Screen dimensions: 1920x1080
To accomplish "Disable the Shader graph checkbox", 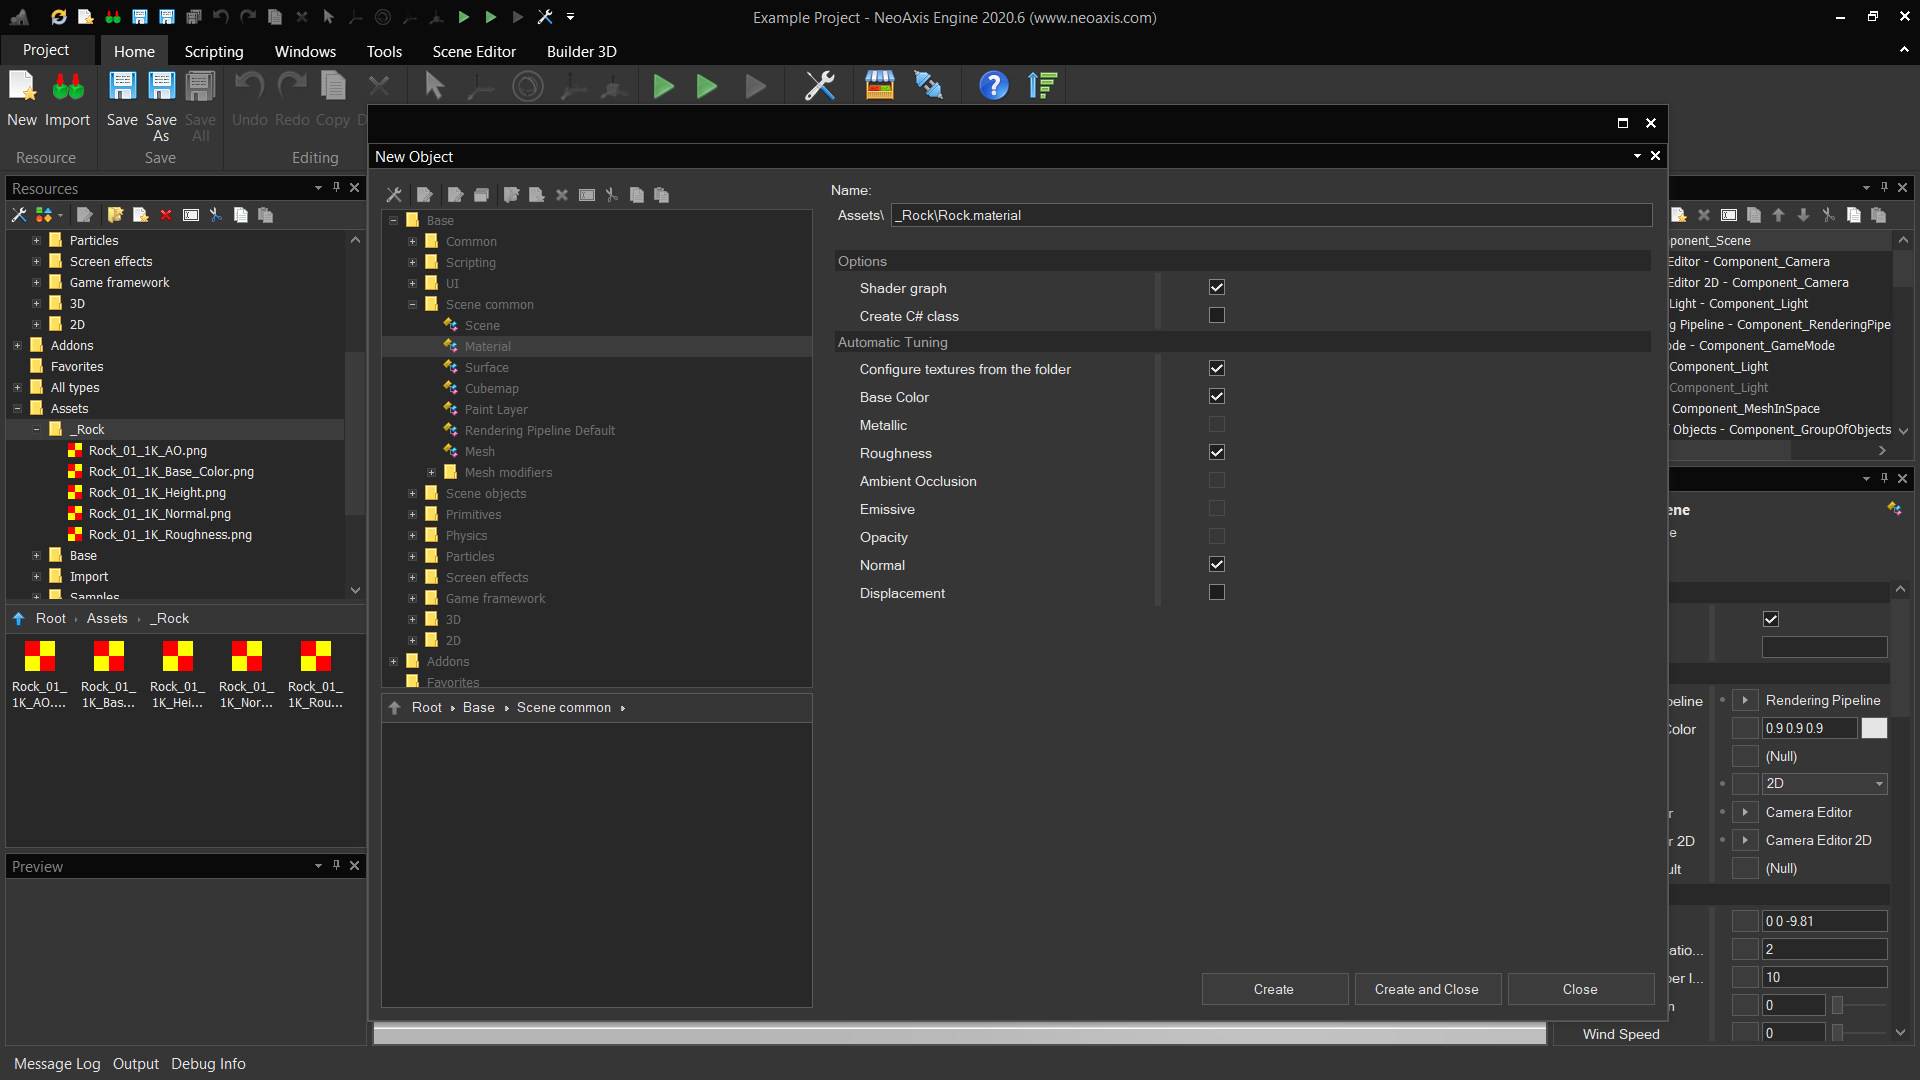I will click(1216, 288).
